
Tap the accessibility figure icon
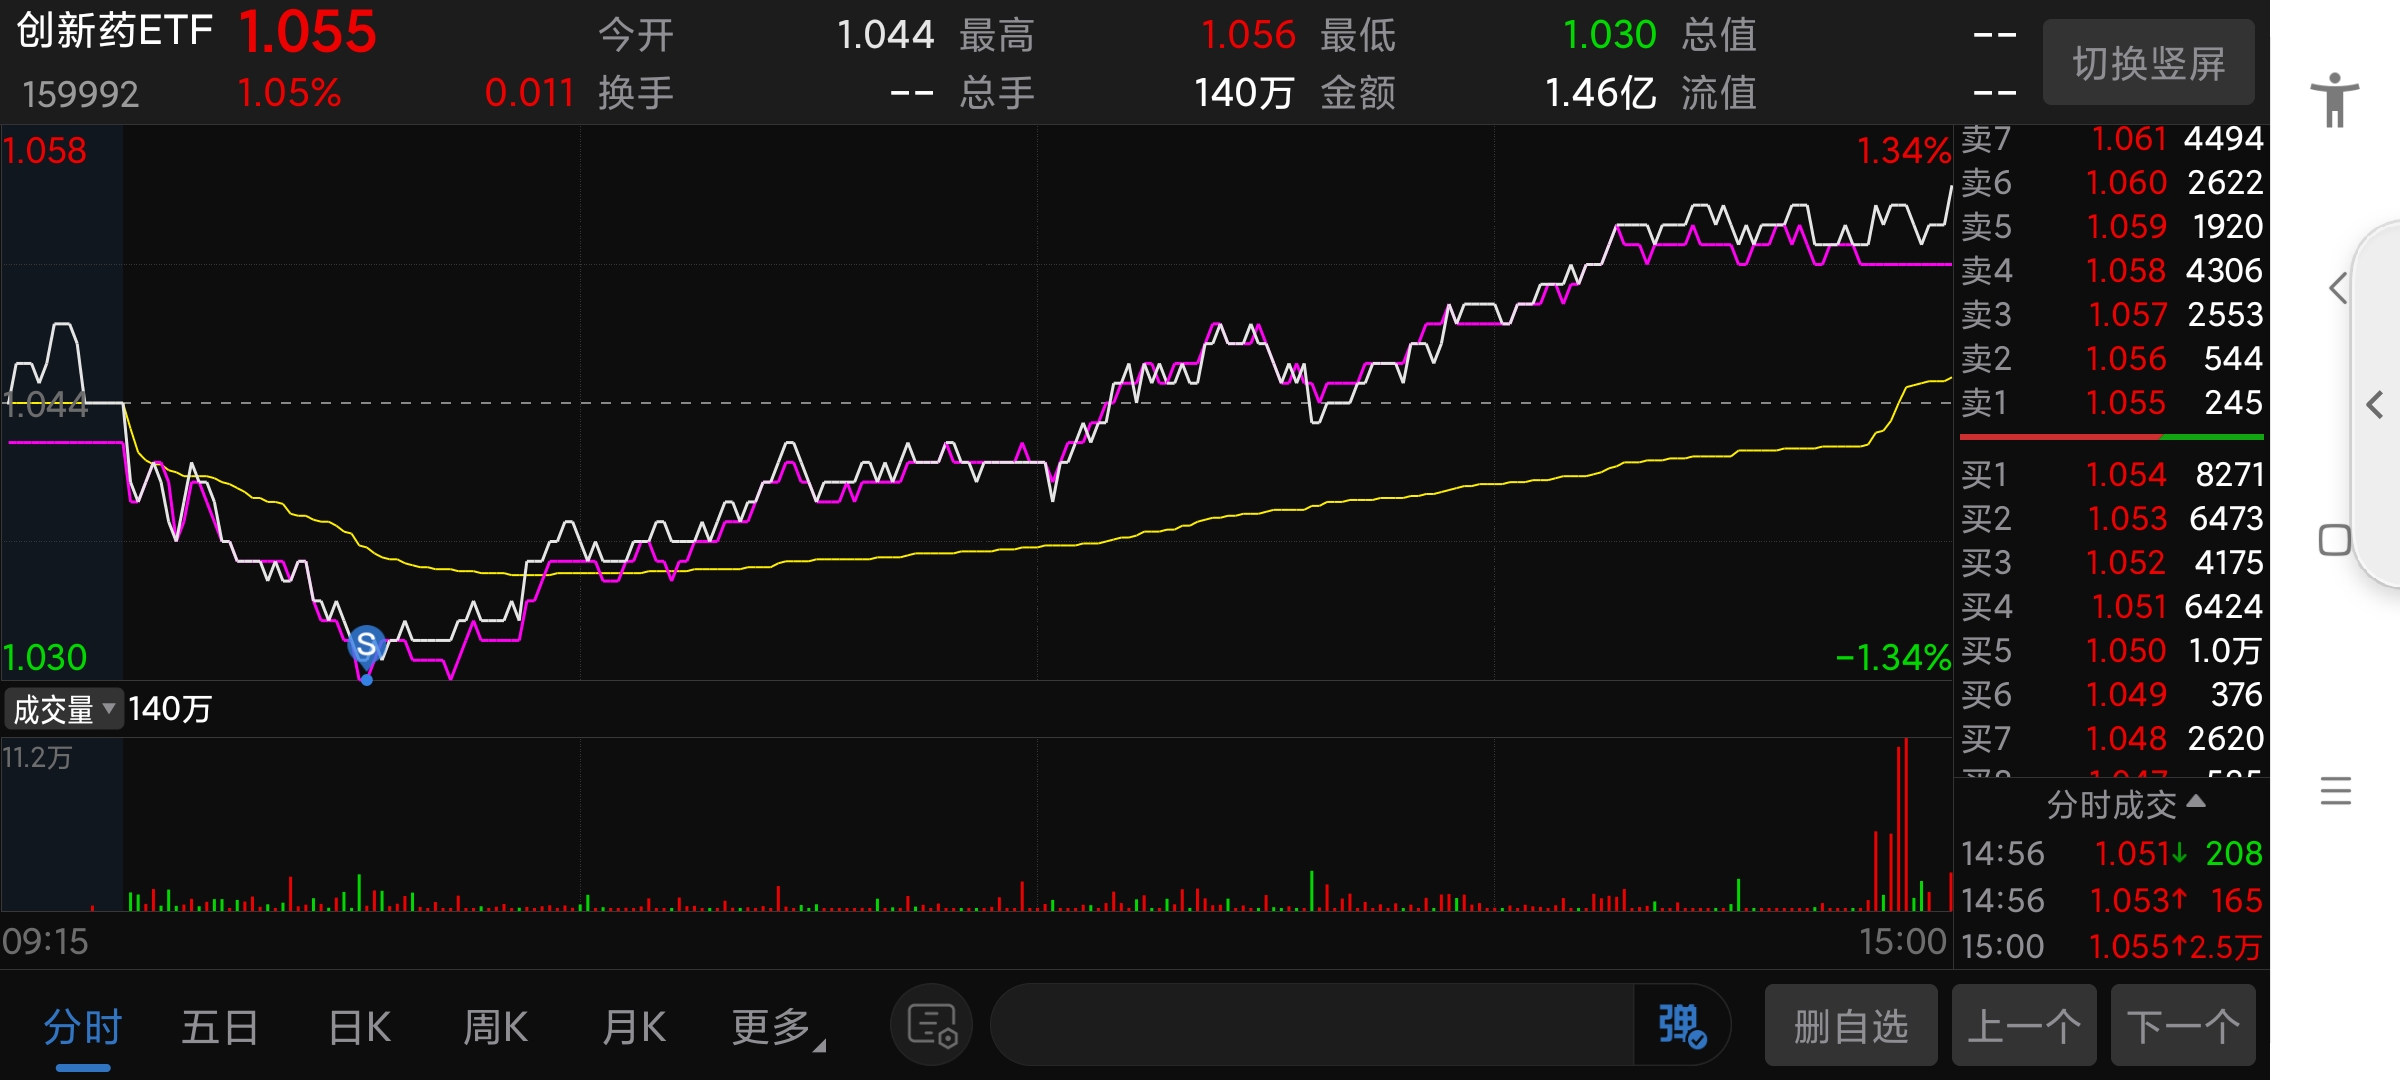coord(2334,100)
